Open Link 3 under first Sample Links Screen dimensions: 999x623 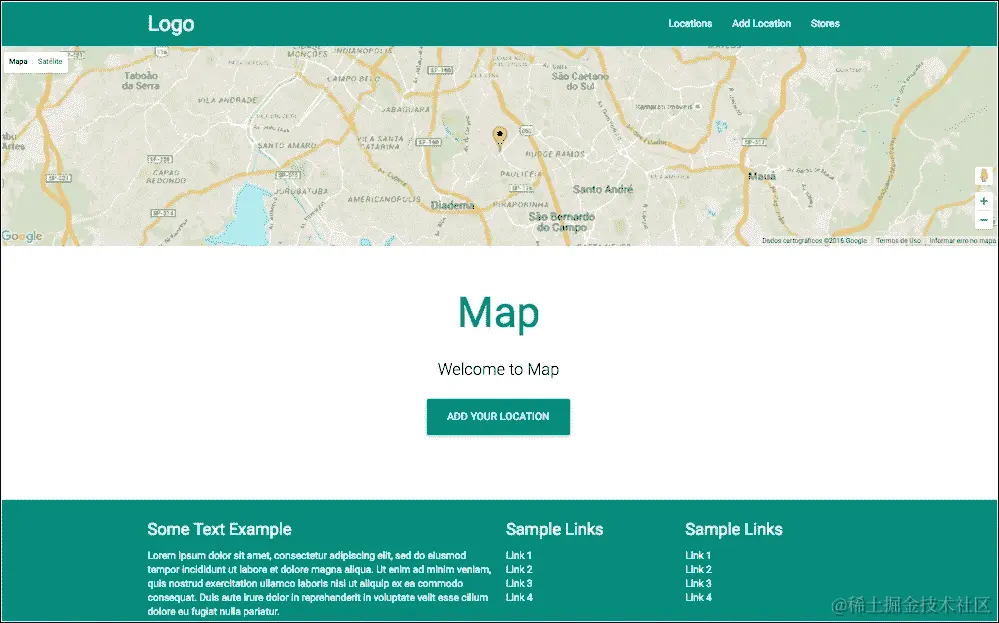click(x=517, y=583)
